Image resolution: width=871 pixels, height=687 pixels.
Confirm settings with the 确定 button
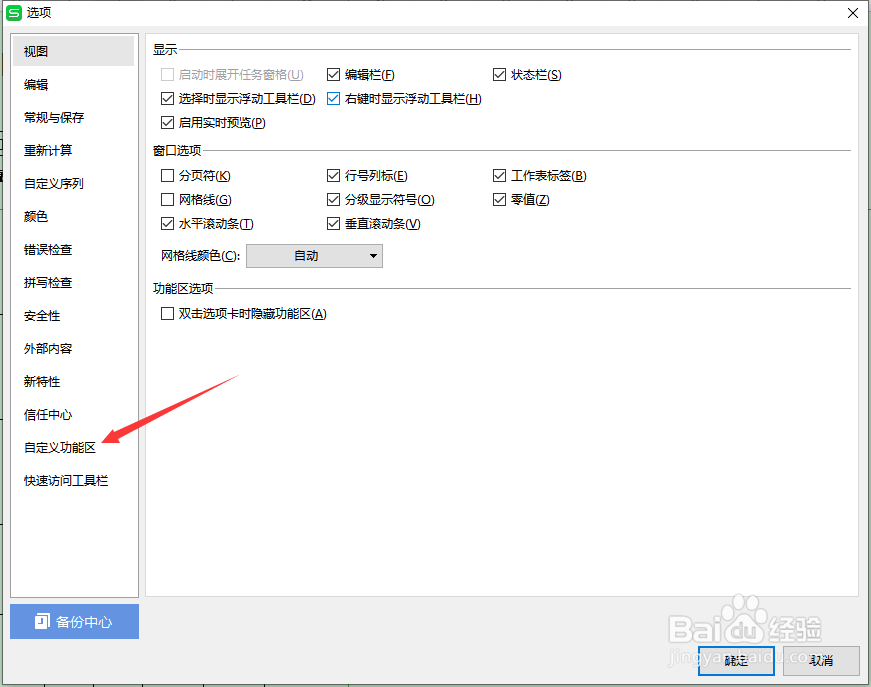[x=736, y=660]
